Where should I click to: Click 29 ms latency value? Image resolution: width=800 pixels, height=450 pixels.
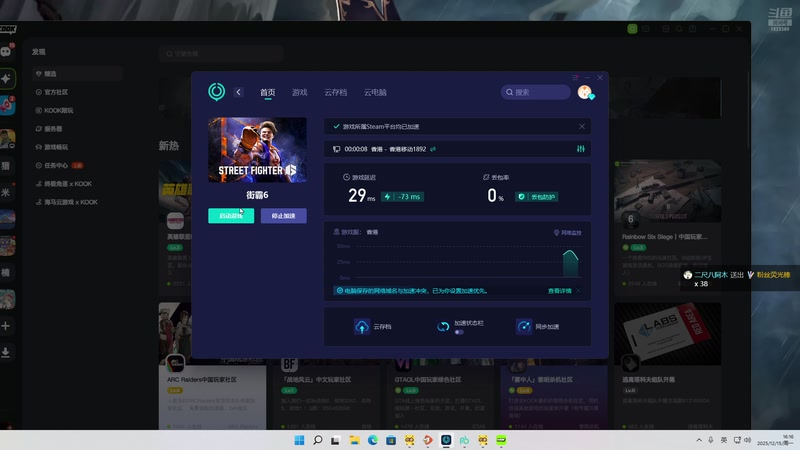[x=361, y=196]
